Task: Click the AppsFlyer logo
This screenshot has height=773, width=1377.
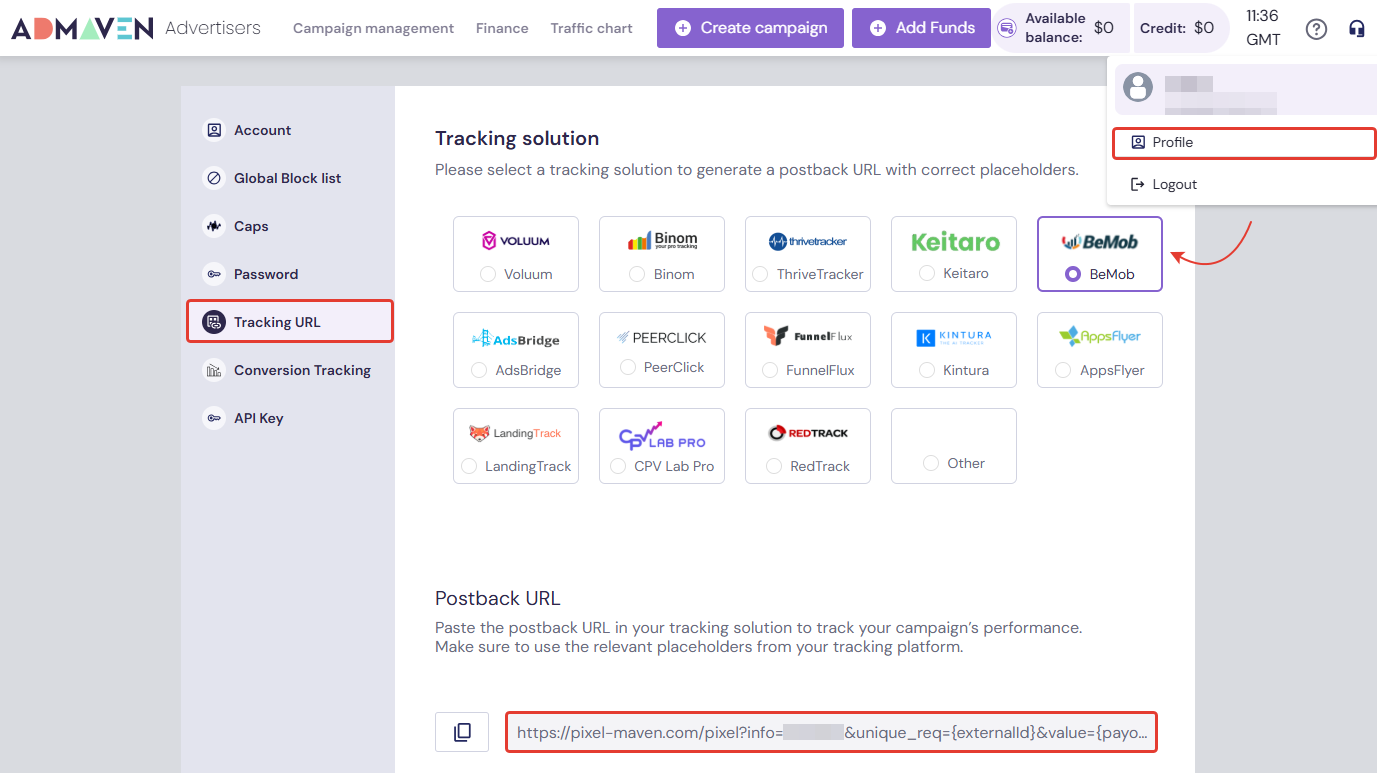Action: click(x=1100, y=336)
